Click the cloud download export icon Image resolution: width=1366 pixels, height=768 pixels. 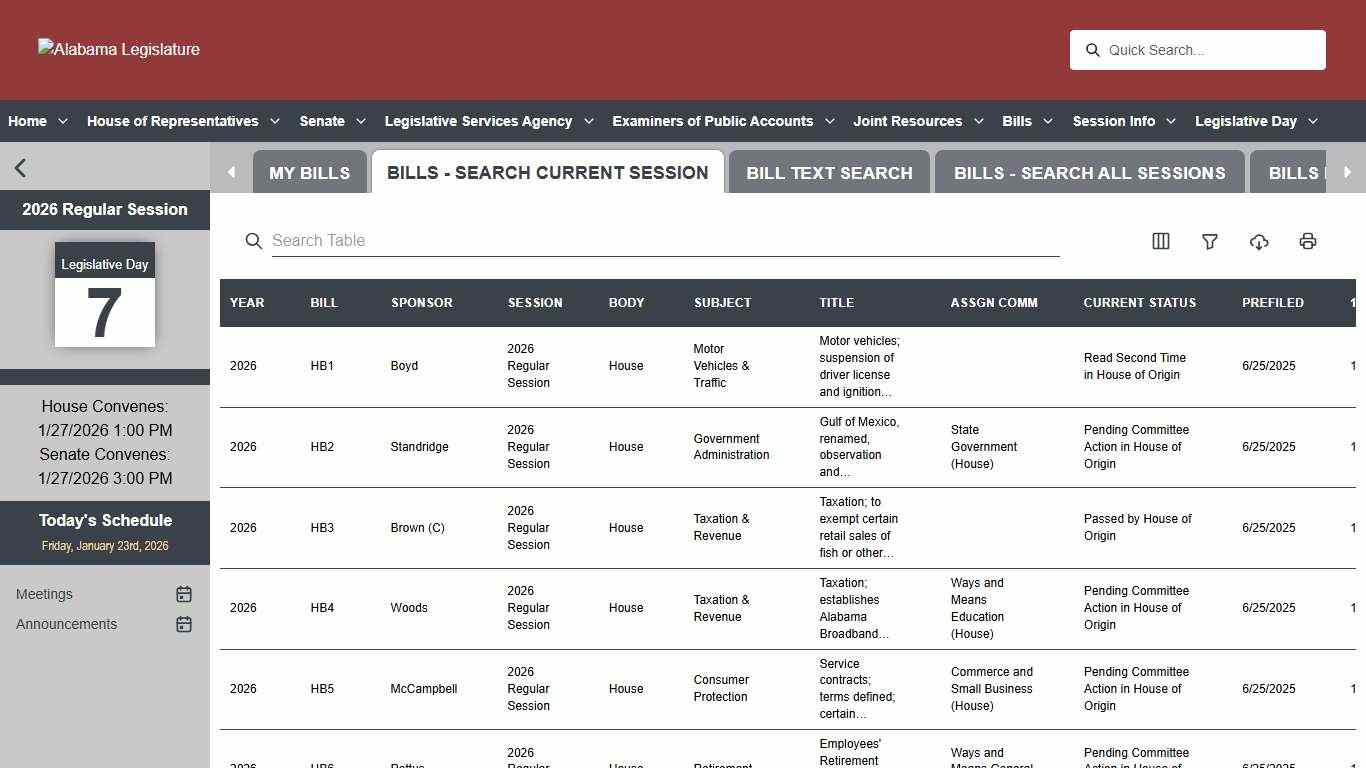[x=1259, y=241]
